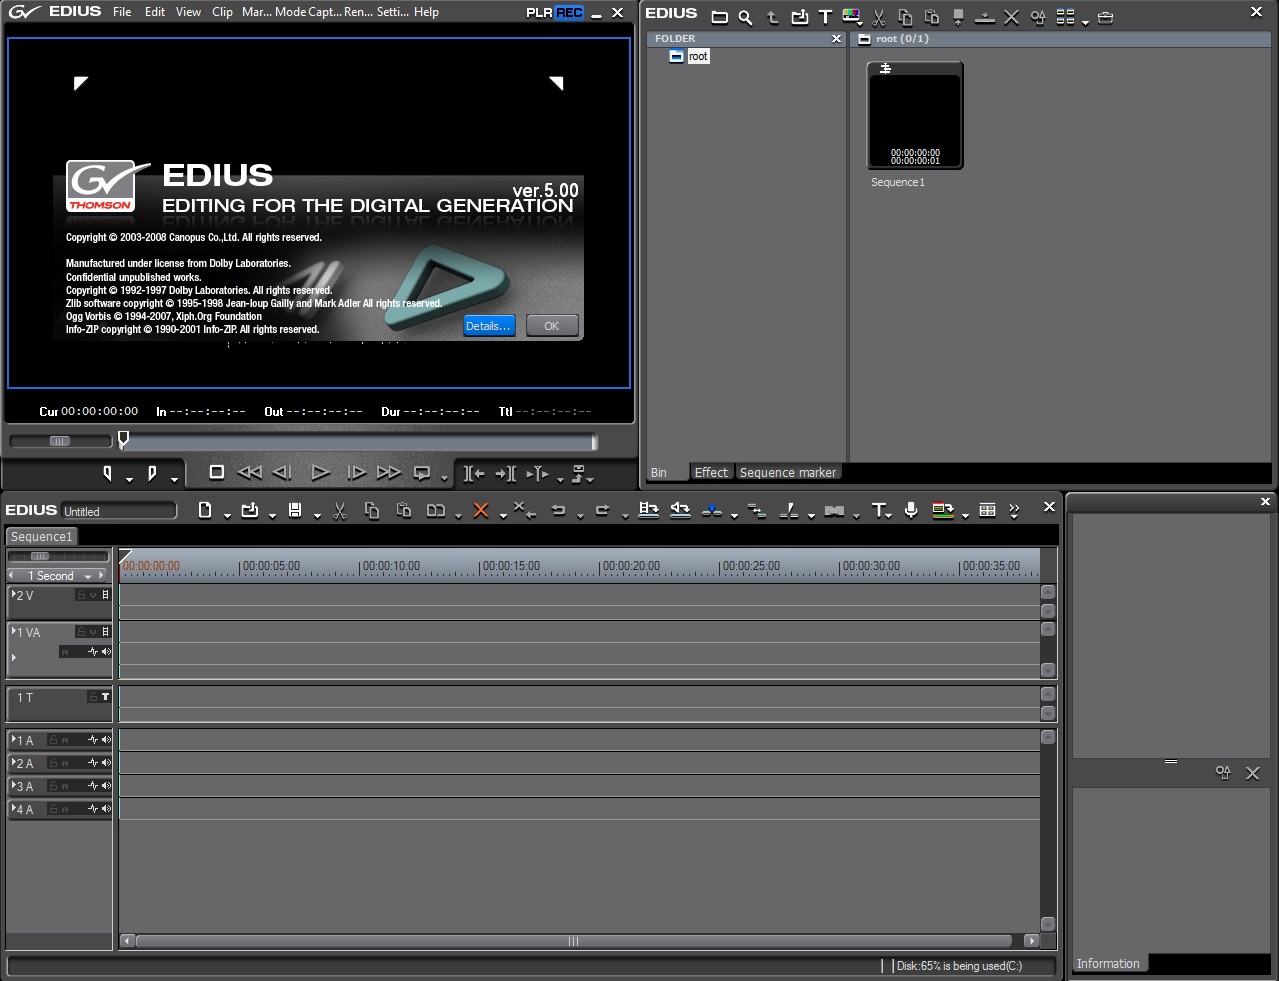Toggle the lock on the 1 VA track
This screenshot has width=1279, height=981.
tap(82, 632)
